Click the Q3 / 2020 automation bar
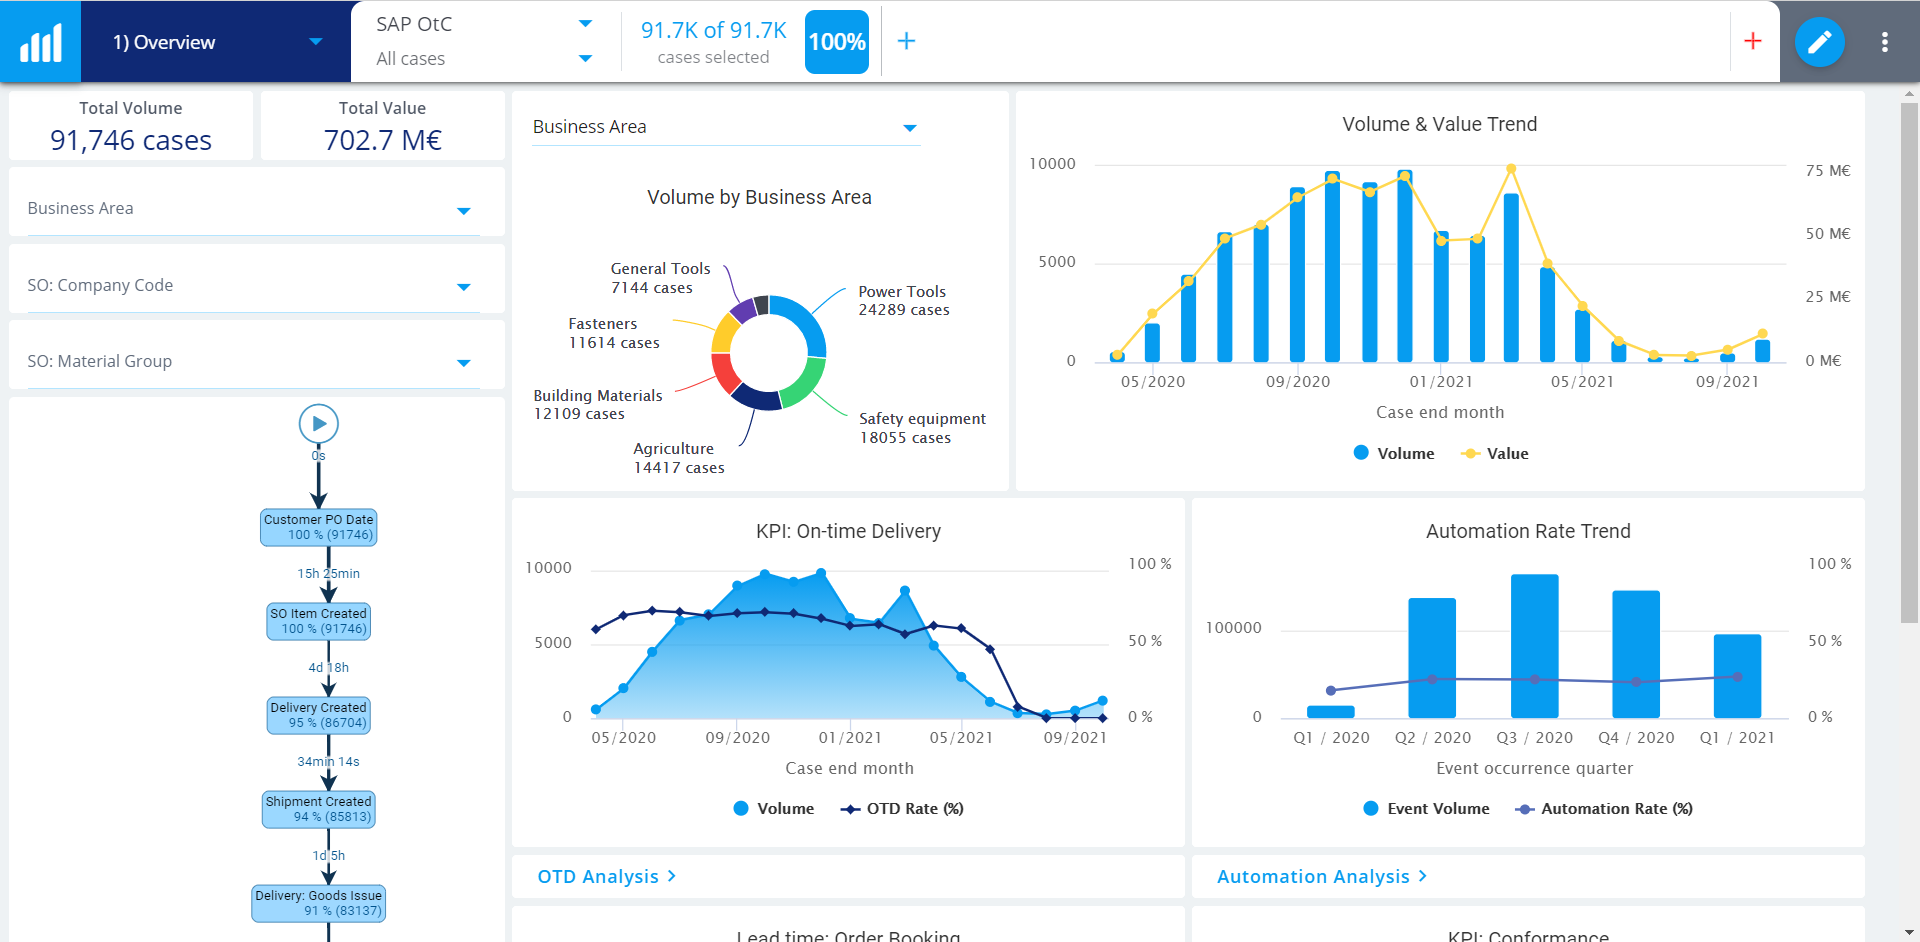 [x=1534, y=646]
